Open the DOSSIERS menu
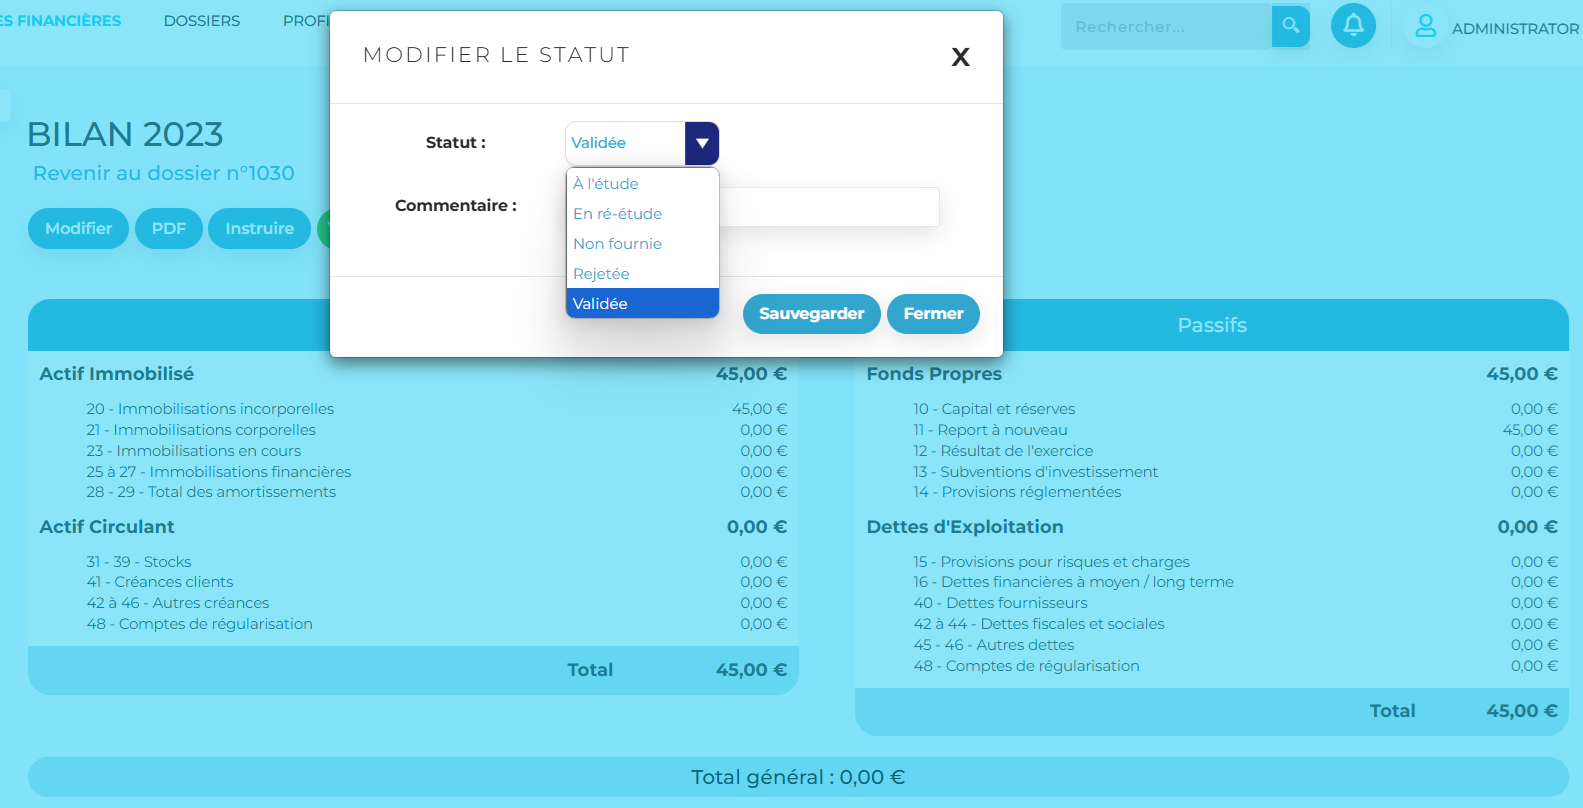Screen dimensions: 1583x808 (x=202, y=21)
